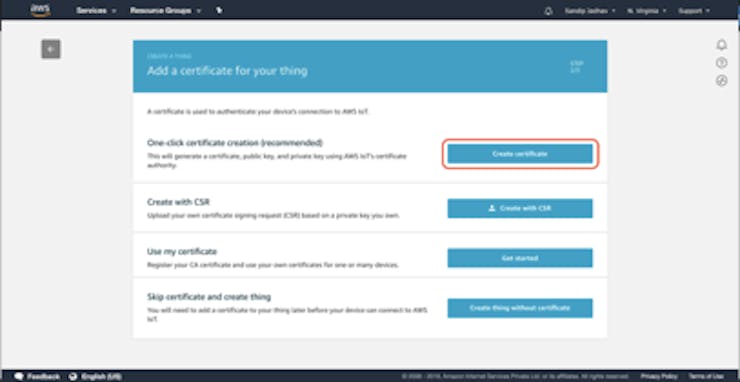The width and height of the screenshot is (740, 382).
Task: Expand the Resource Groups dropdown
Action: pyautogui.click(x=165, y=10)
